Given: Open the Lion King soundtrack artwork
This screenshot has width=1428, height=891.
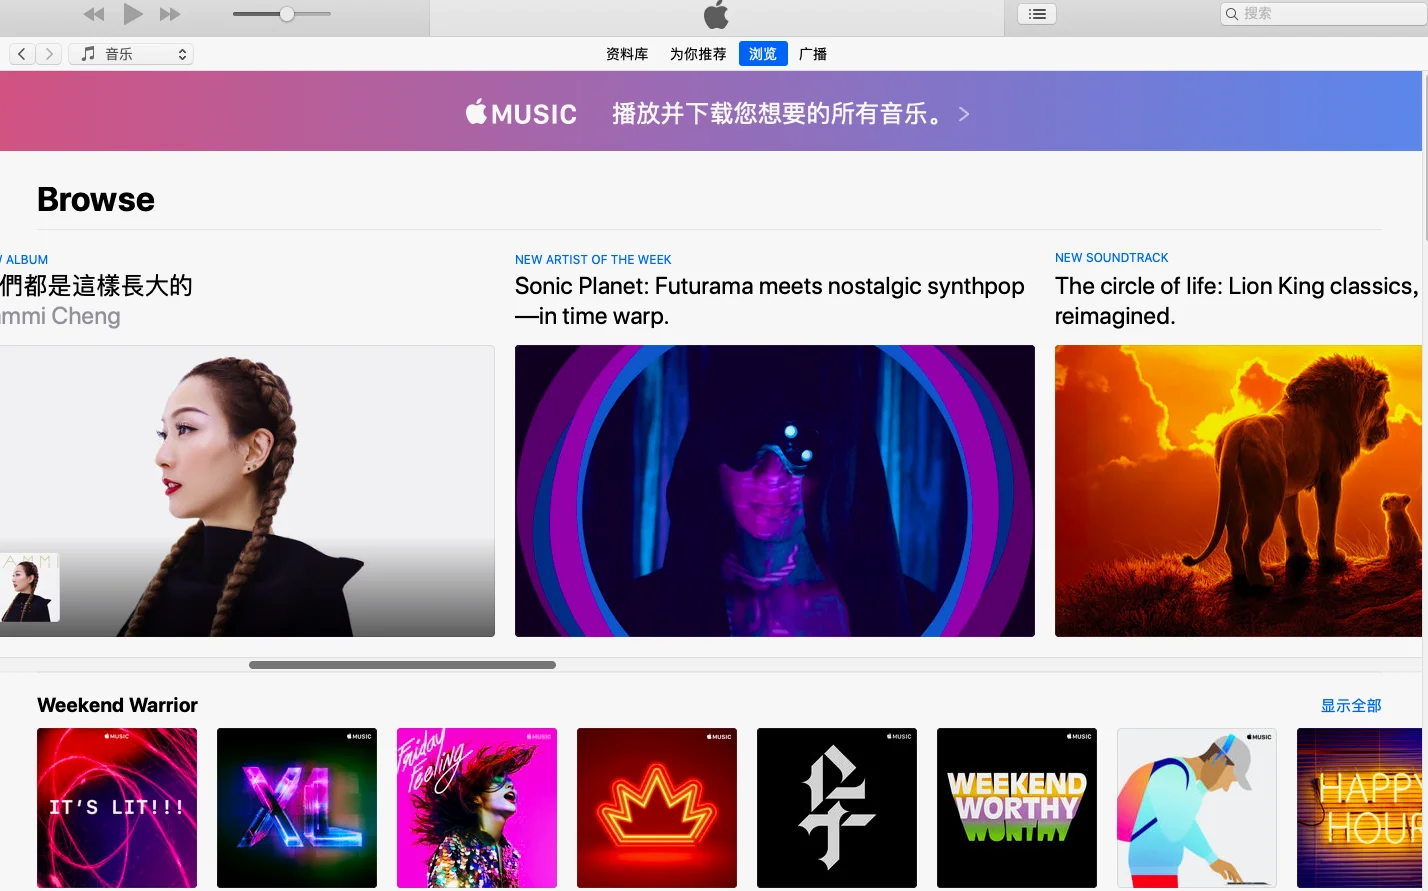Looking at the screenshot, I should coord(1238,491).
